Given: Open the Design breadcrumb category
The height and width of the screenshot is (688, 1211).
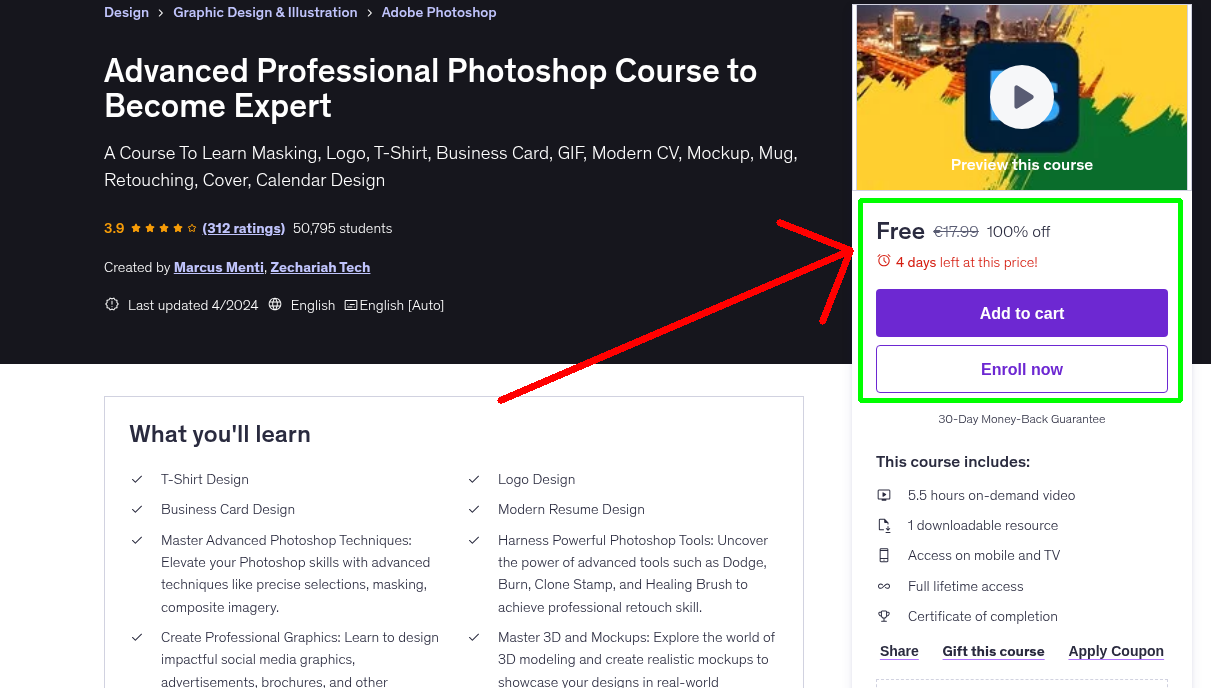Looking at the screenshot, I should coord(126,12).
